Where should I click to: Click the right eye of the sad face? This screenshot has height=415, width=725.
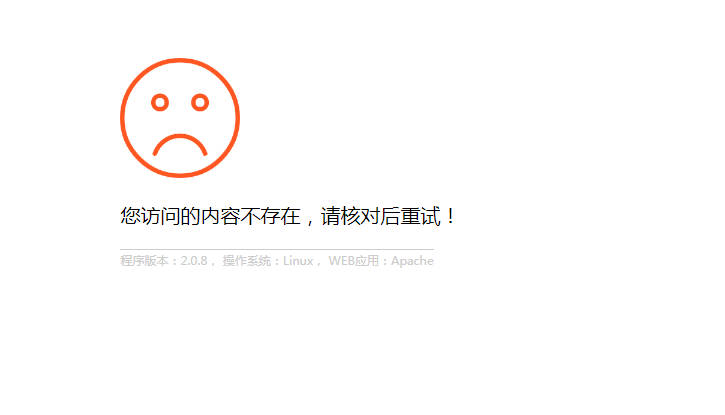(x=200, y=102)
